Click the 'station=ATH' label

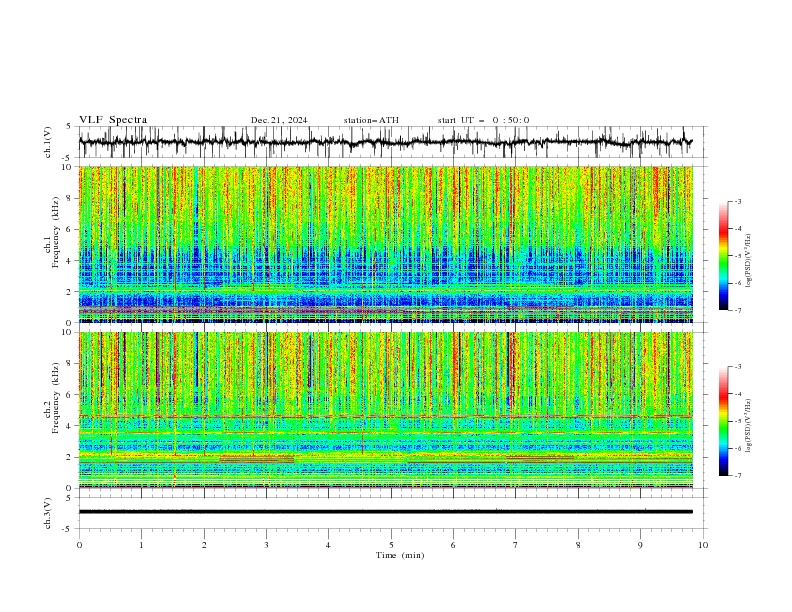click(x=371, y=120)
